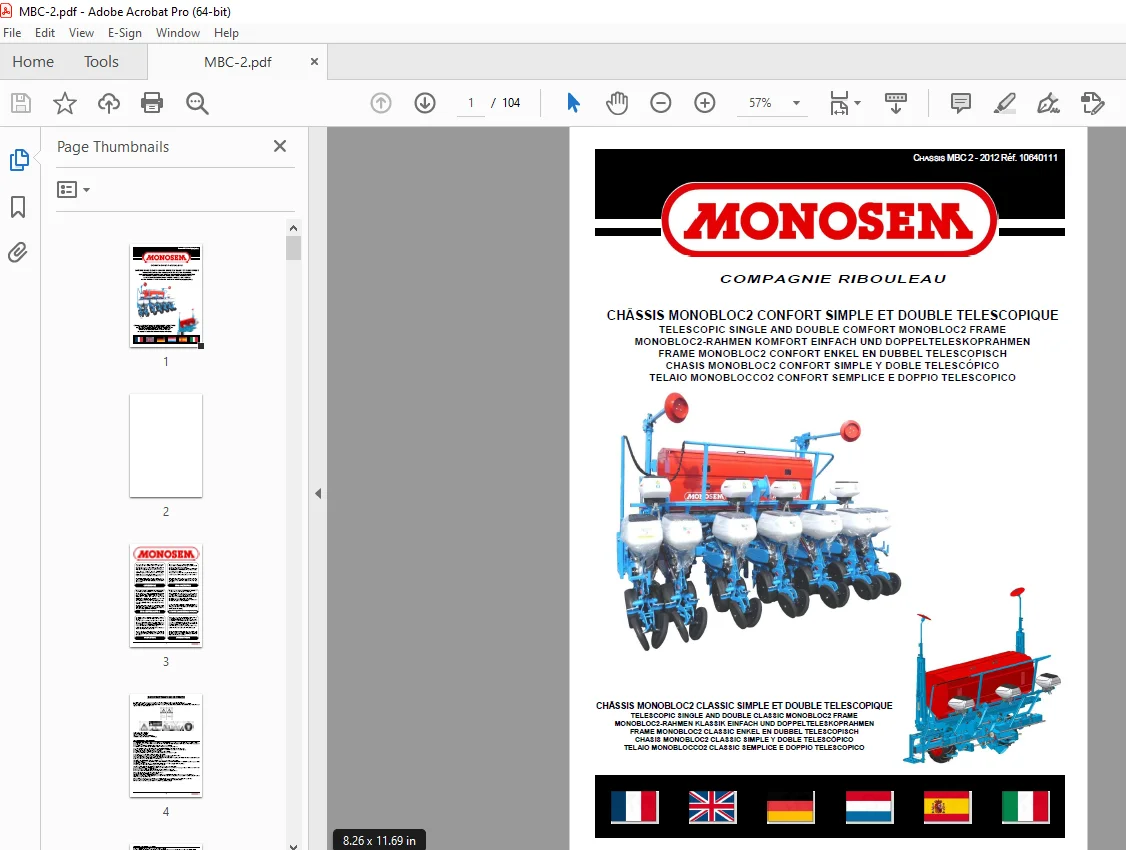Zoom in with the plus circle

pyautogui.click(x=704, y=103)
